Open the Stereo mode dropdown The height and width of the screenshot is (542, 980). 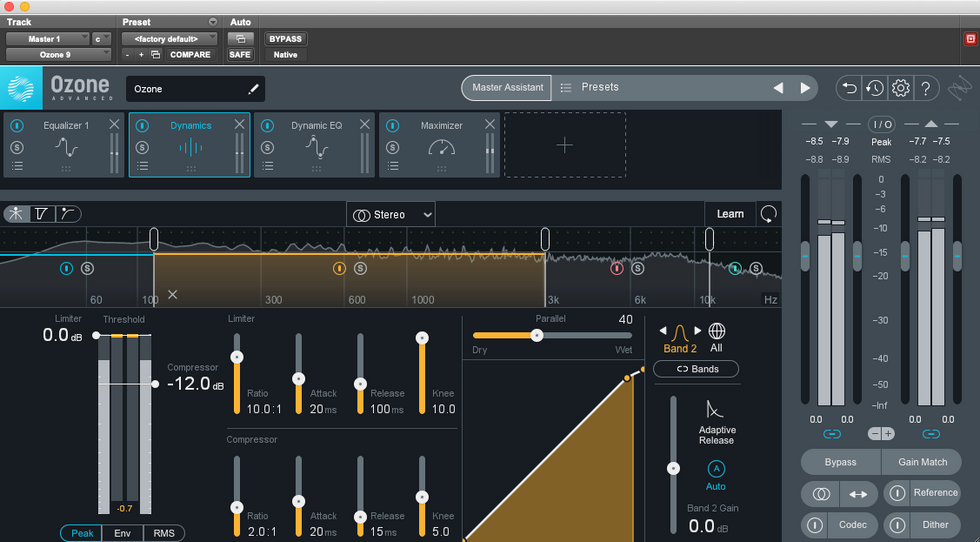[x=391, y=214]
